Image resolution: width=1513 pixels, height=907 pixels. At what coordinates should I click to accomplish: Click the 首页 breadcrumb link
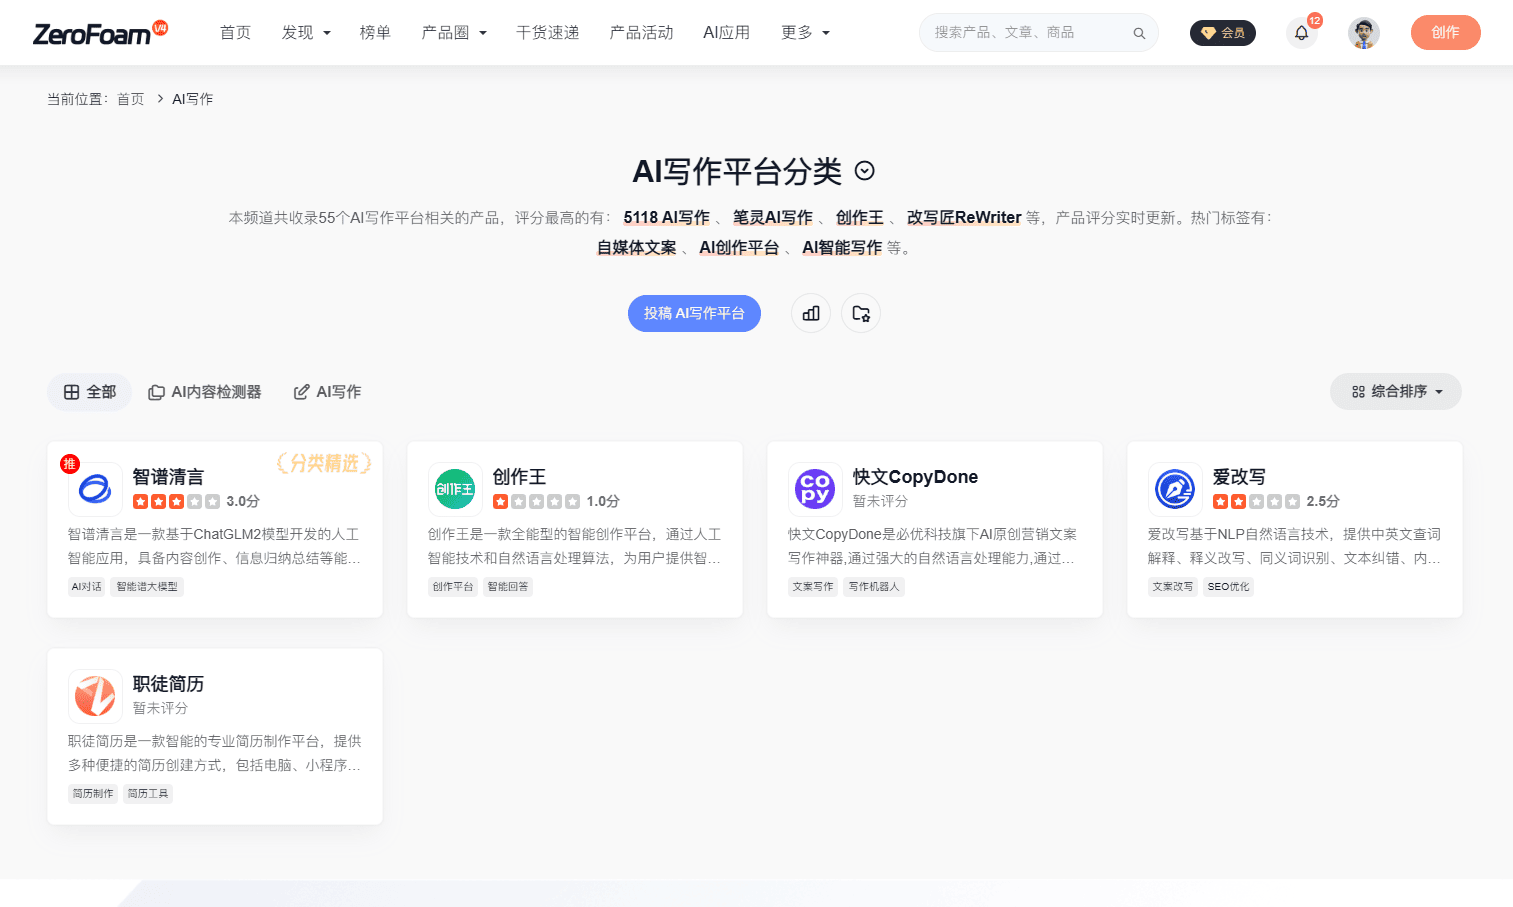(131, 99)
